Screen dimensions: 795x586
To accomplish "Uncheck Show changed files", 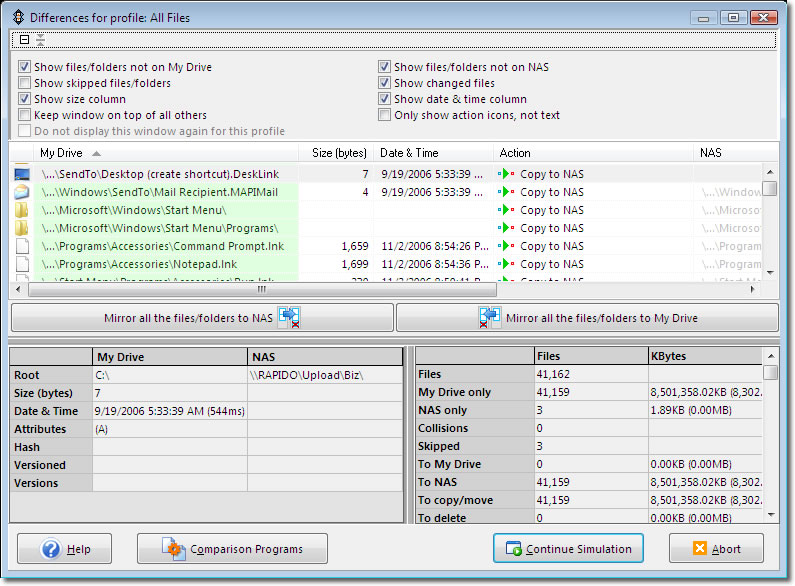I will tap(384, 83).
